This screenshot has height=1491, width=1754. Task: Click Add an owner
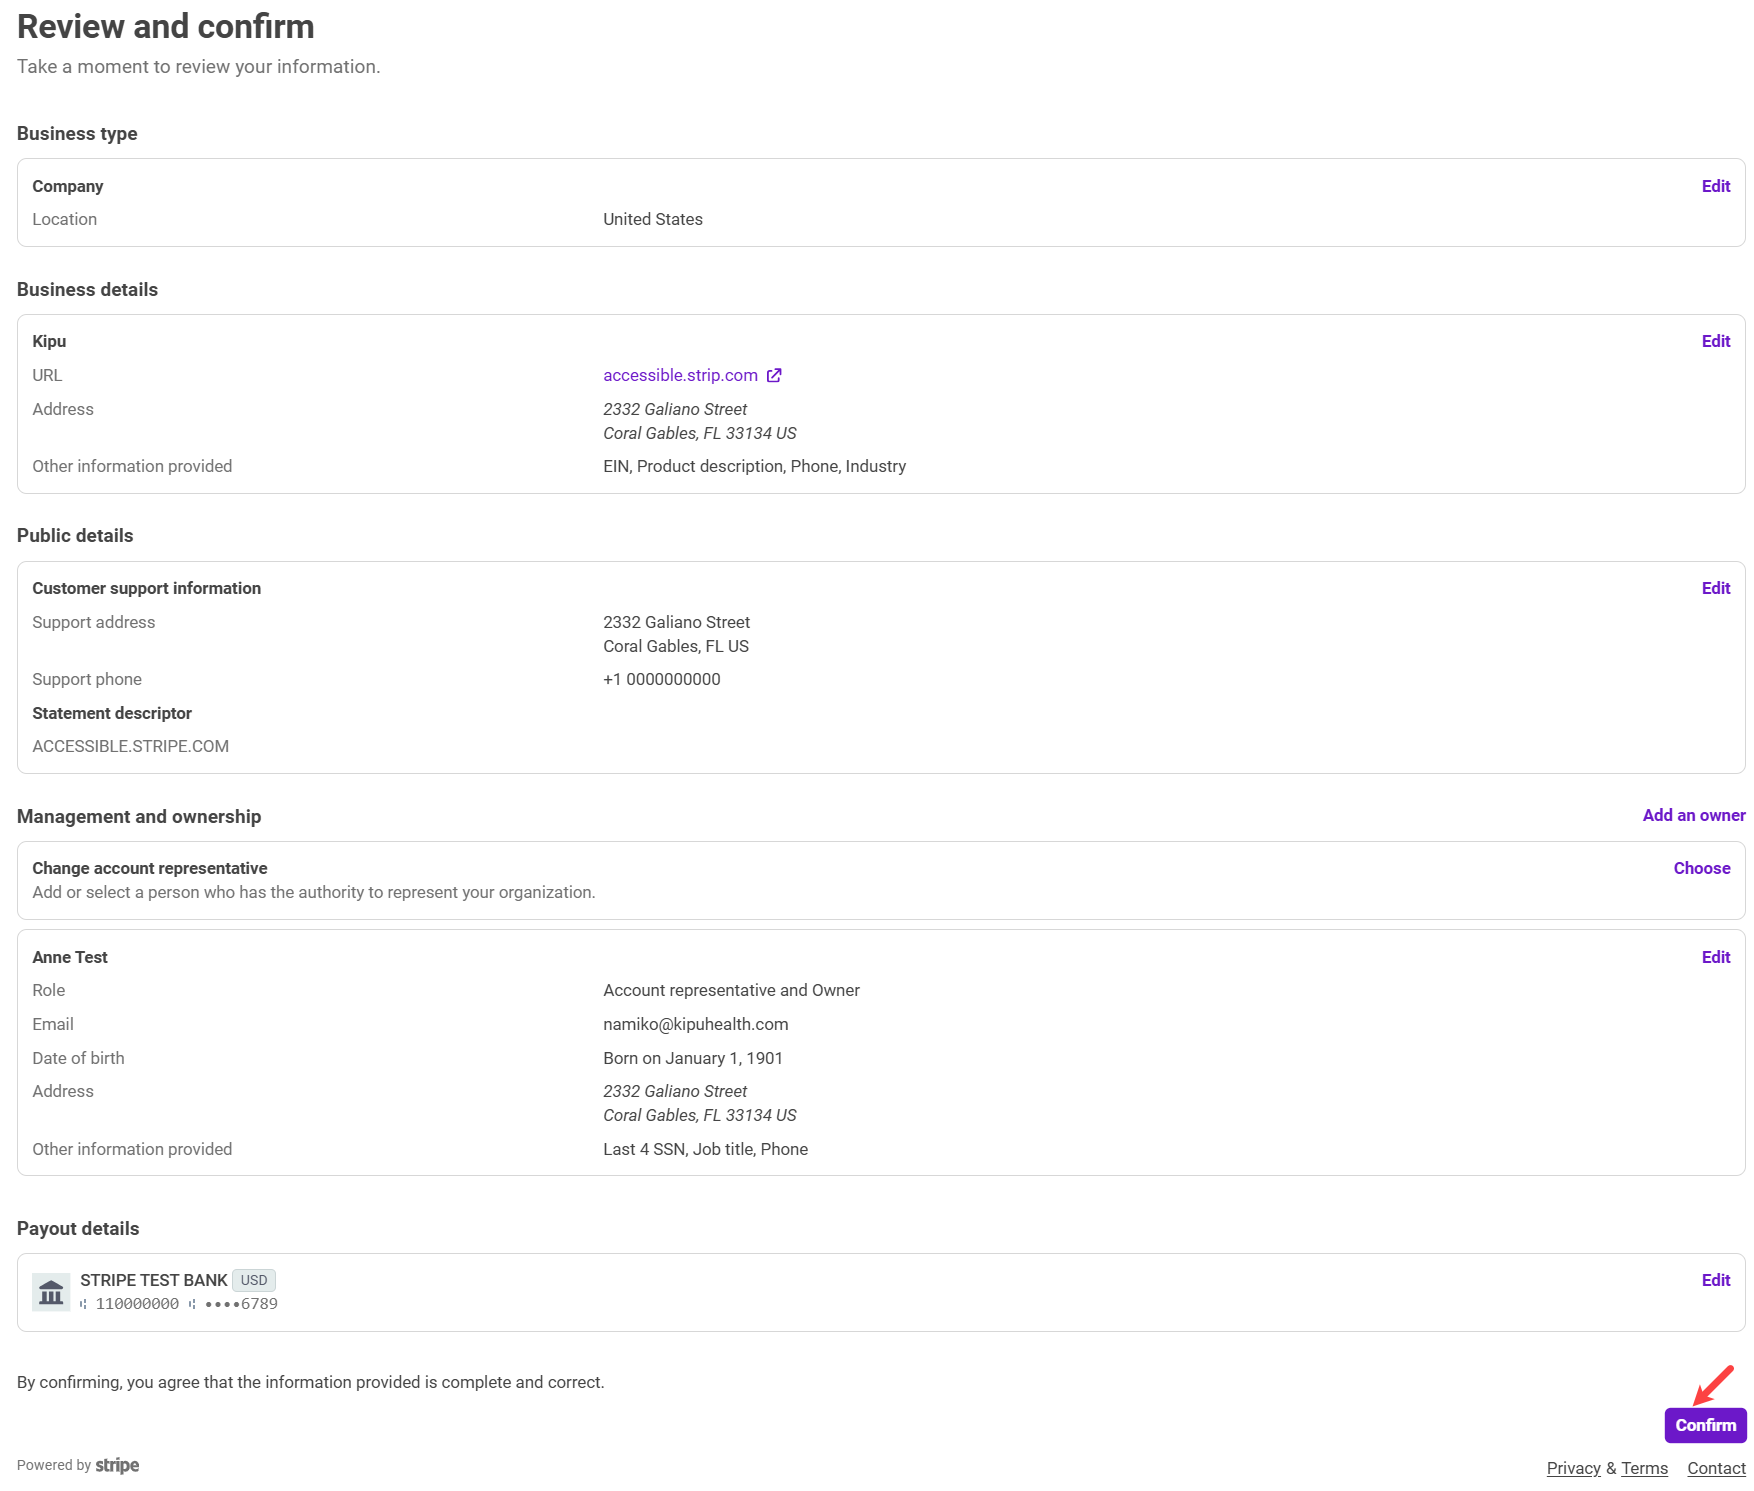click(1693, 815)
